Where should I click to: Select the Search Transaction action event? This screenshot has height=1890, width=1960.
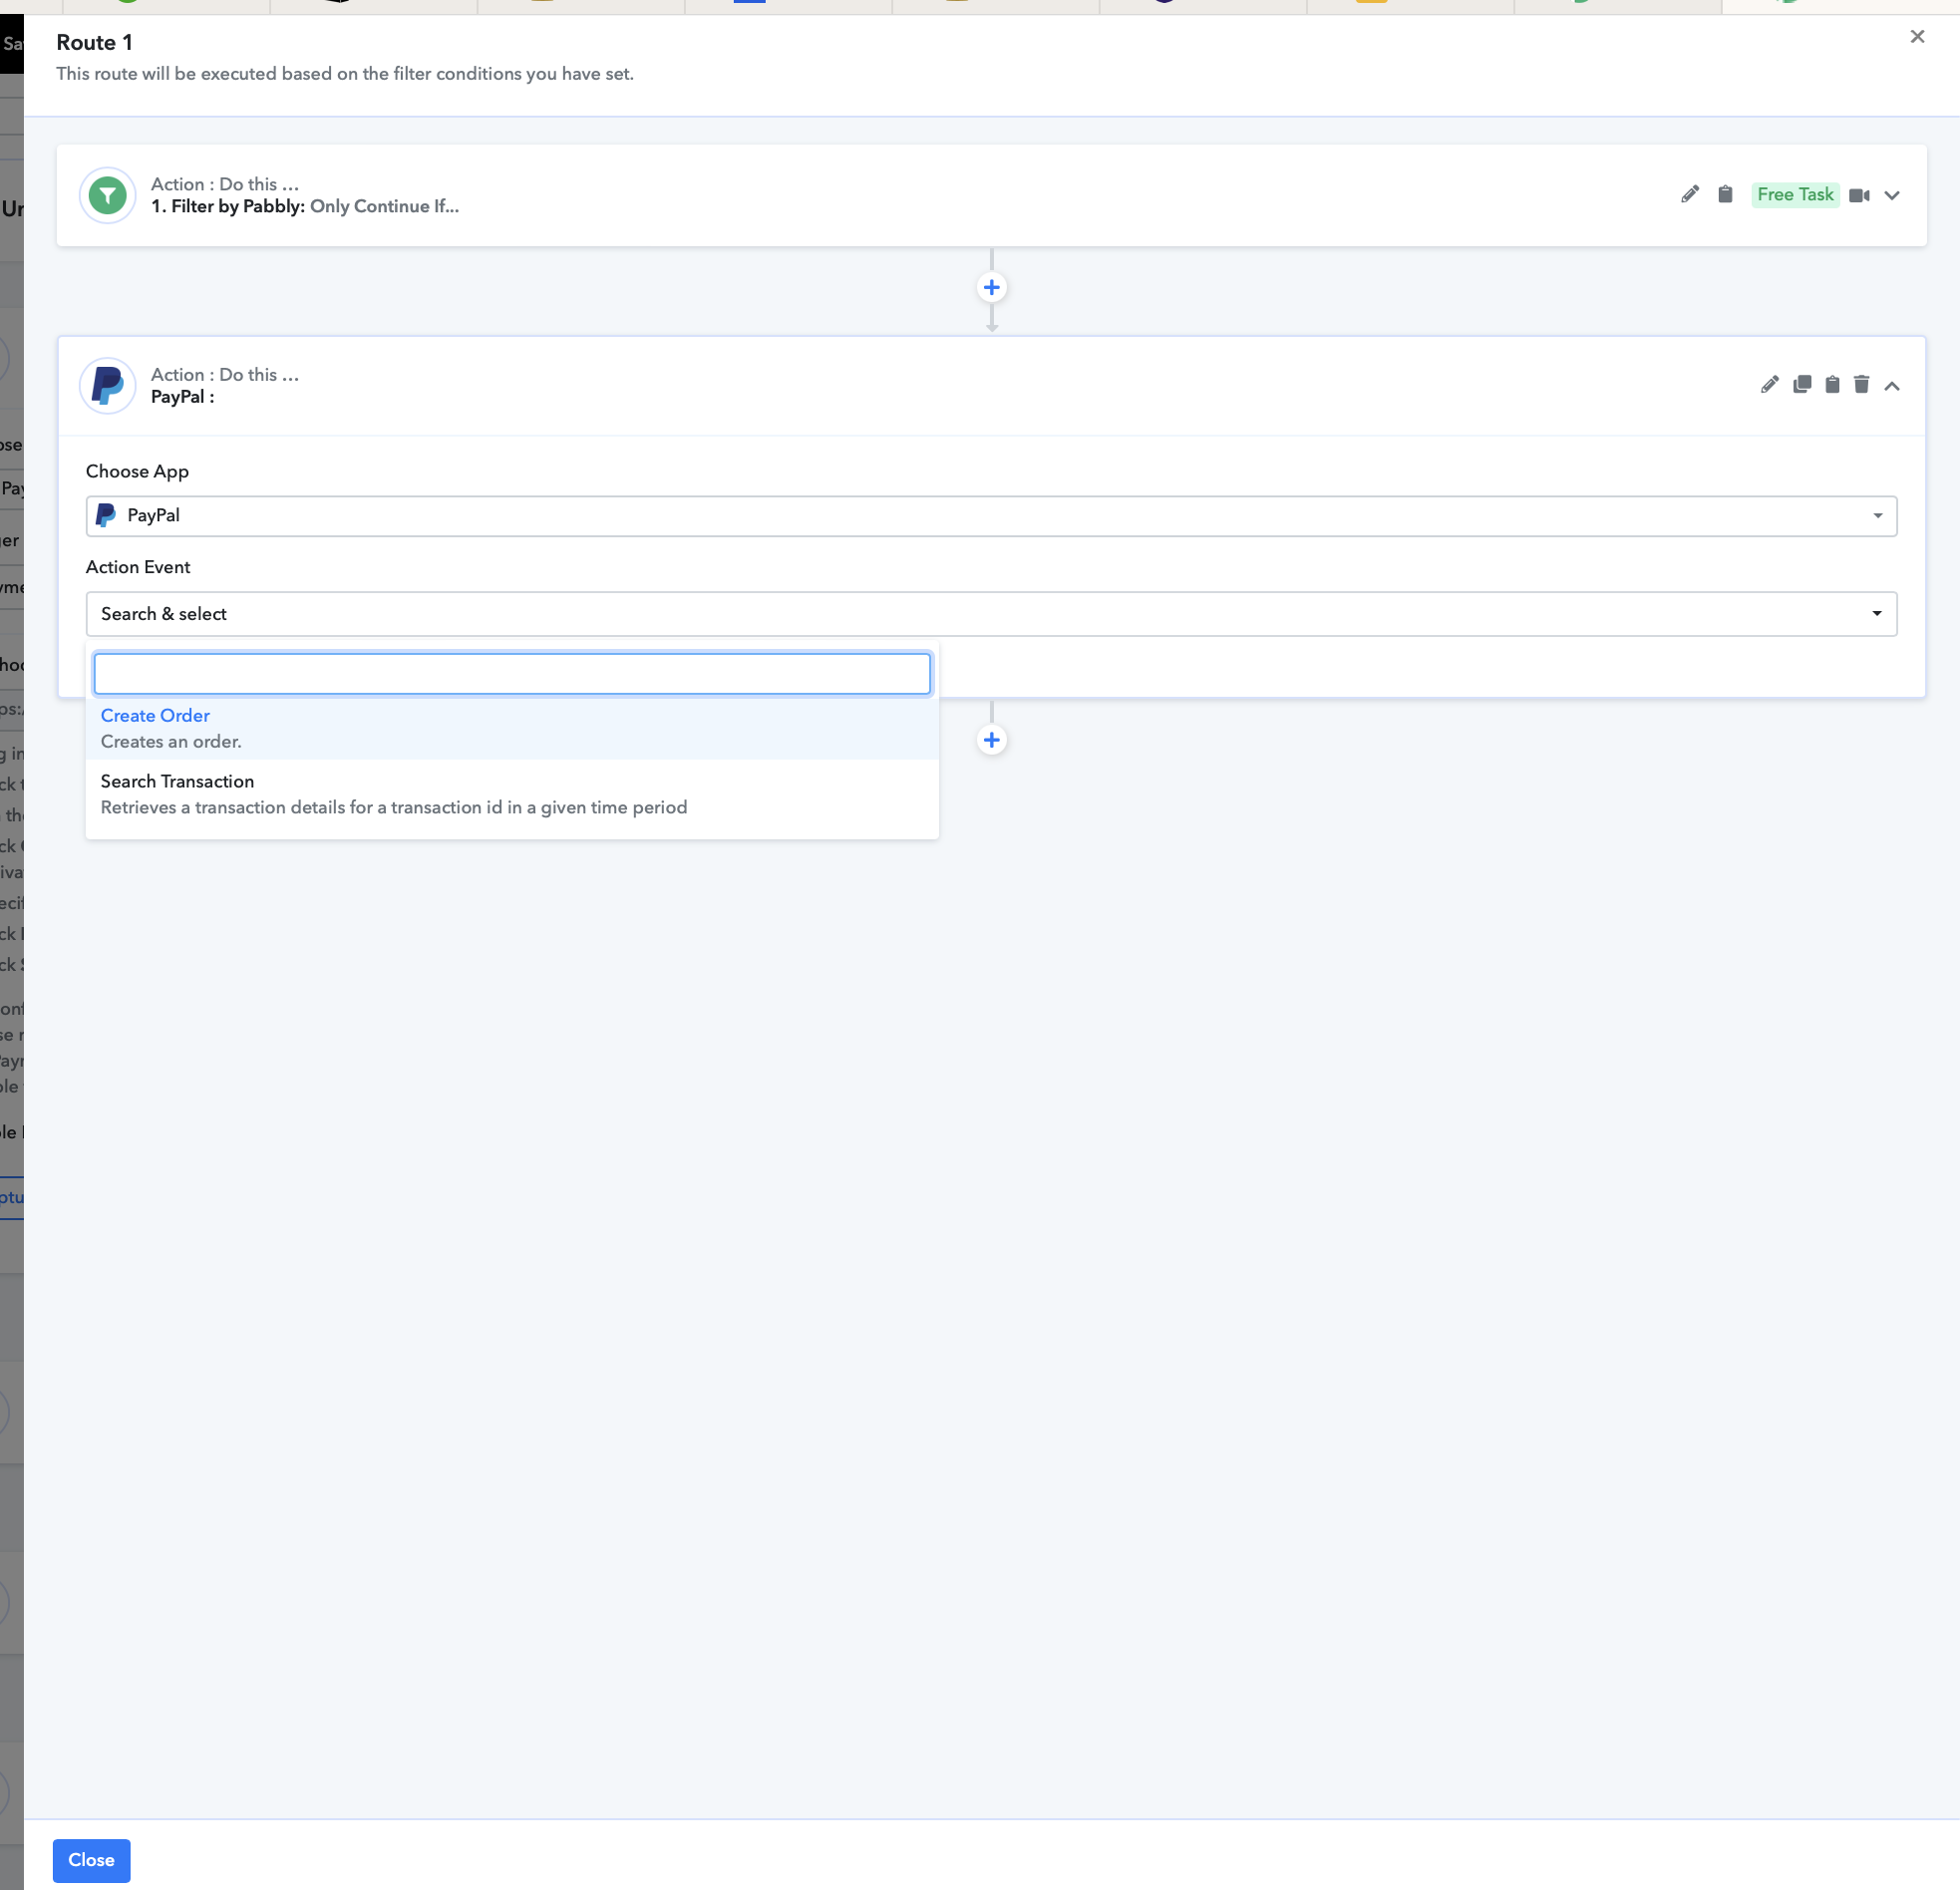point(512,794)
